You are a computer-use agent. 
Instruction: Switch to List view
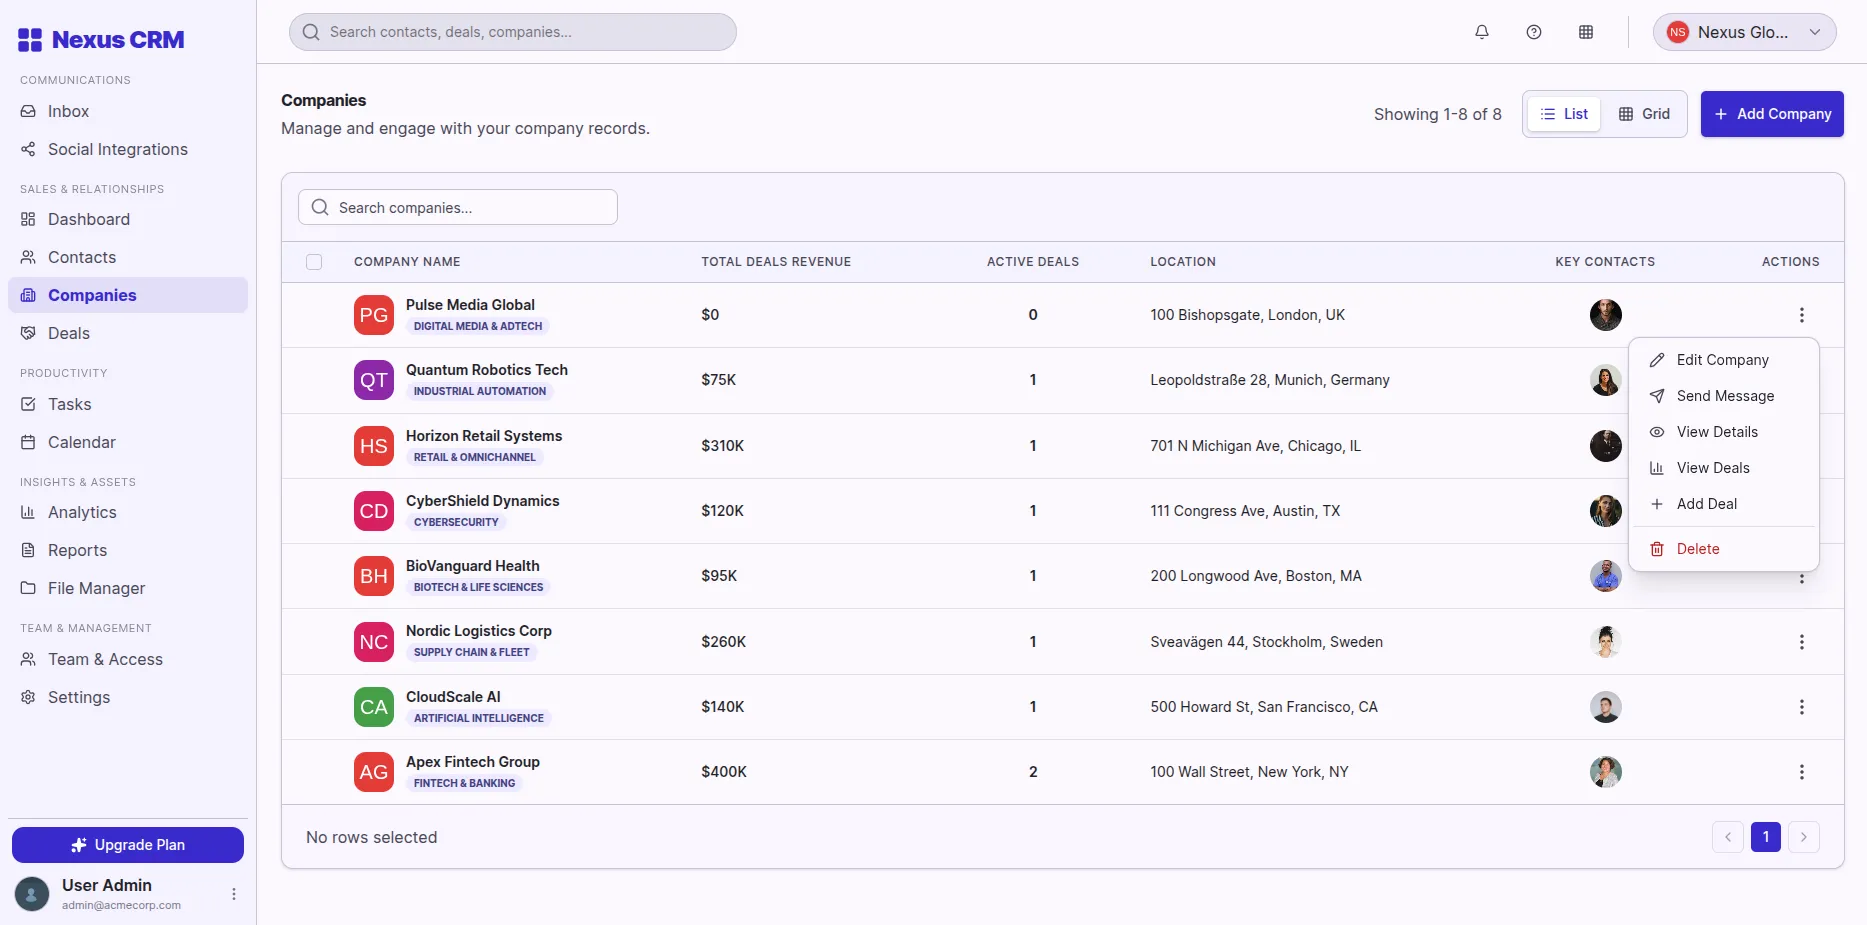pos(1565,114)
